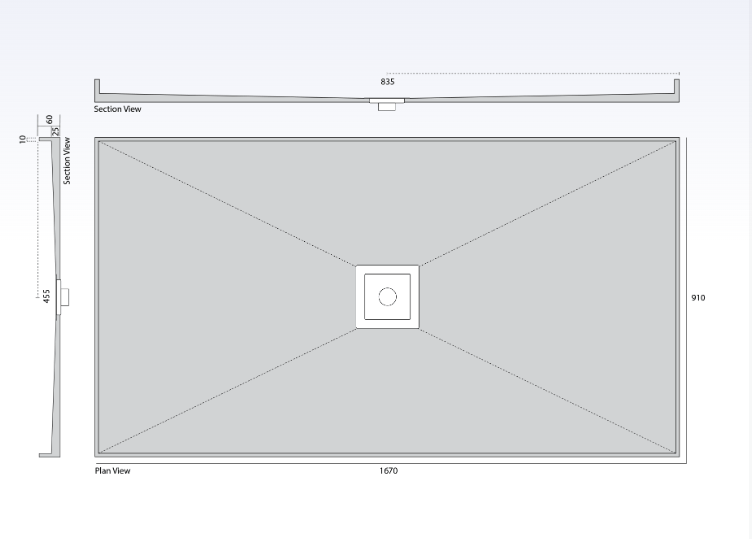Click the horizontal Section View label
Screen dimensions: 752x539
[x=117, y=109]
